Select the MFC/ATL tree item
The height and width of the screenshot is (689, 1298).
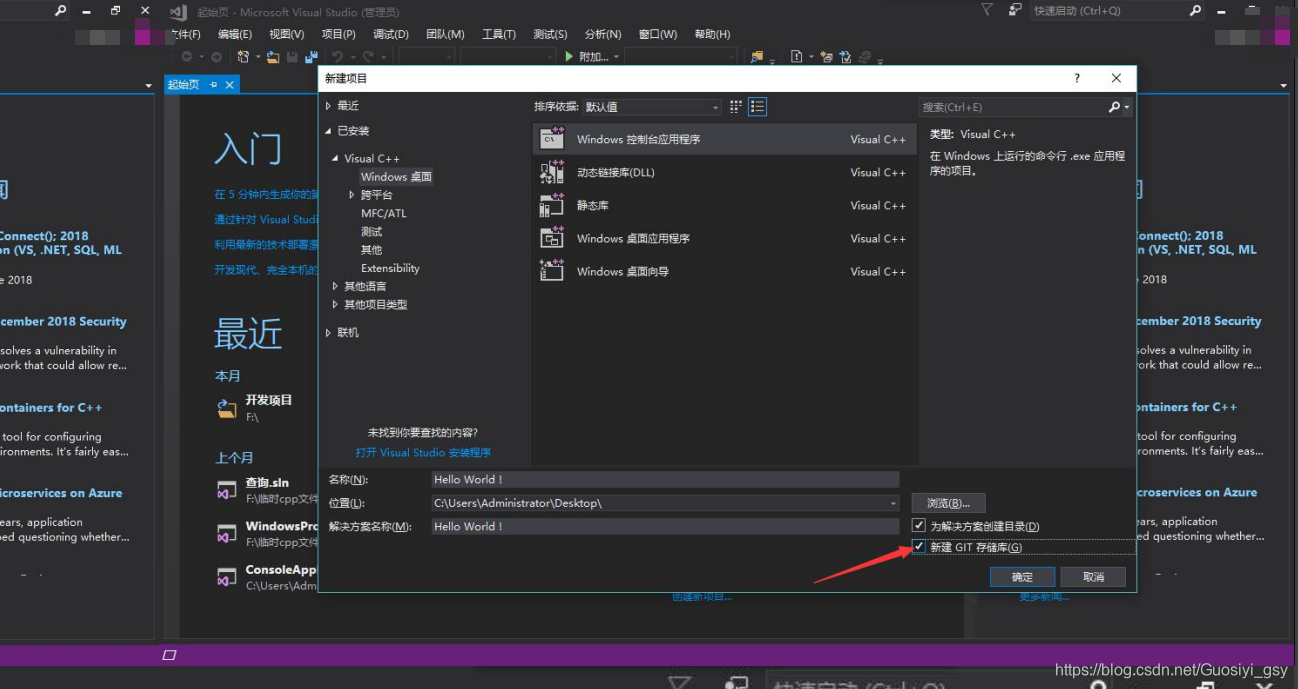coord(384,213)
